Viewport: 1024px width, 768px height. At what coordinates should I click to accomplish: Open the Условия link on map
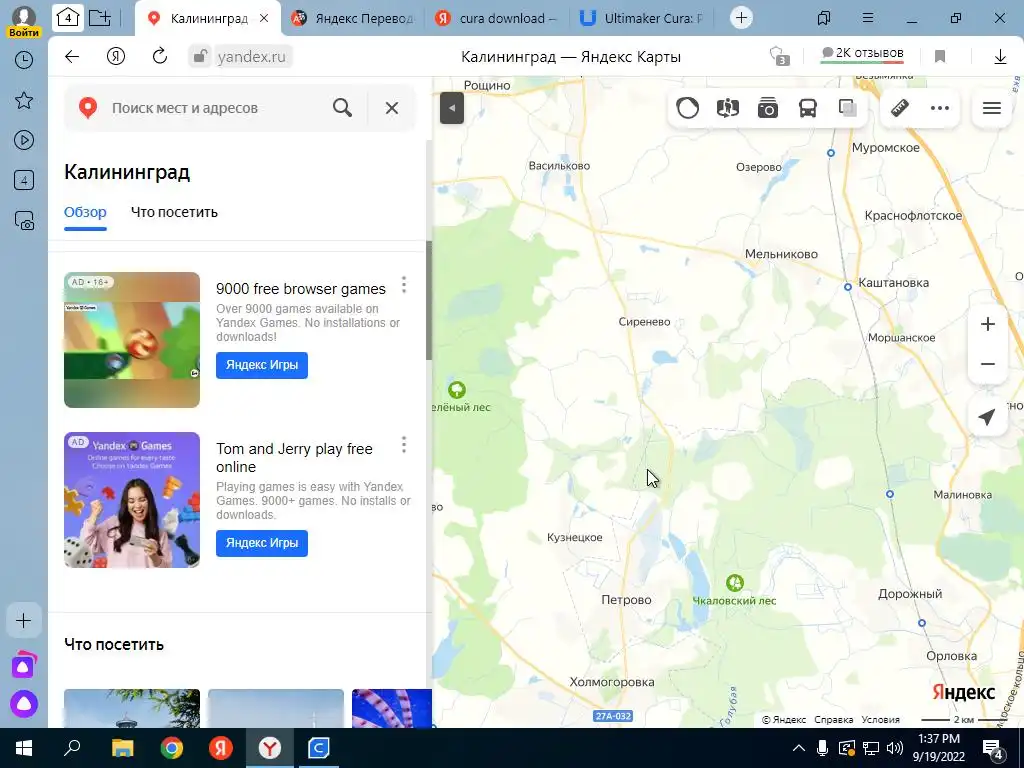click(880, 720)
